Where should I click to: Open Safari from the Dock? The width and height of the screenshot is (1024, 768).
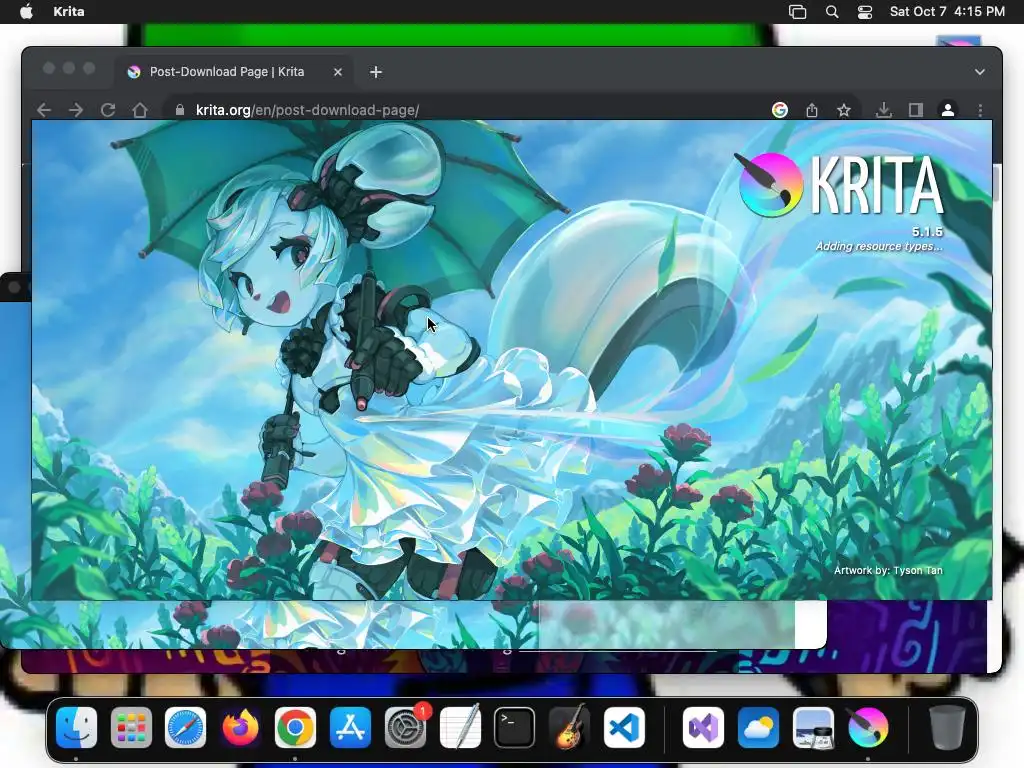click(185, 728)
